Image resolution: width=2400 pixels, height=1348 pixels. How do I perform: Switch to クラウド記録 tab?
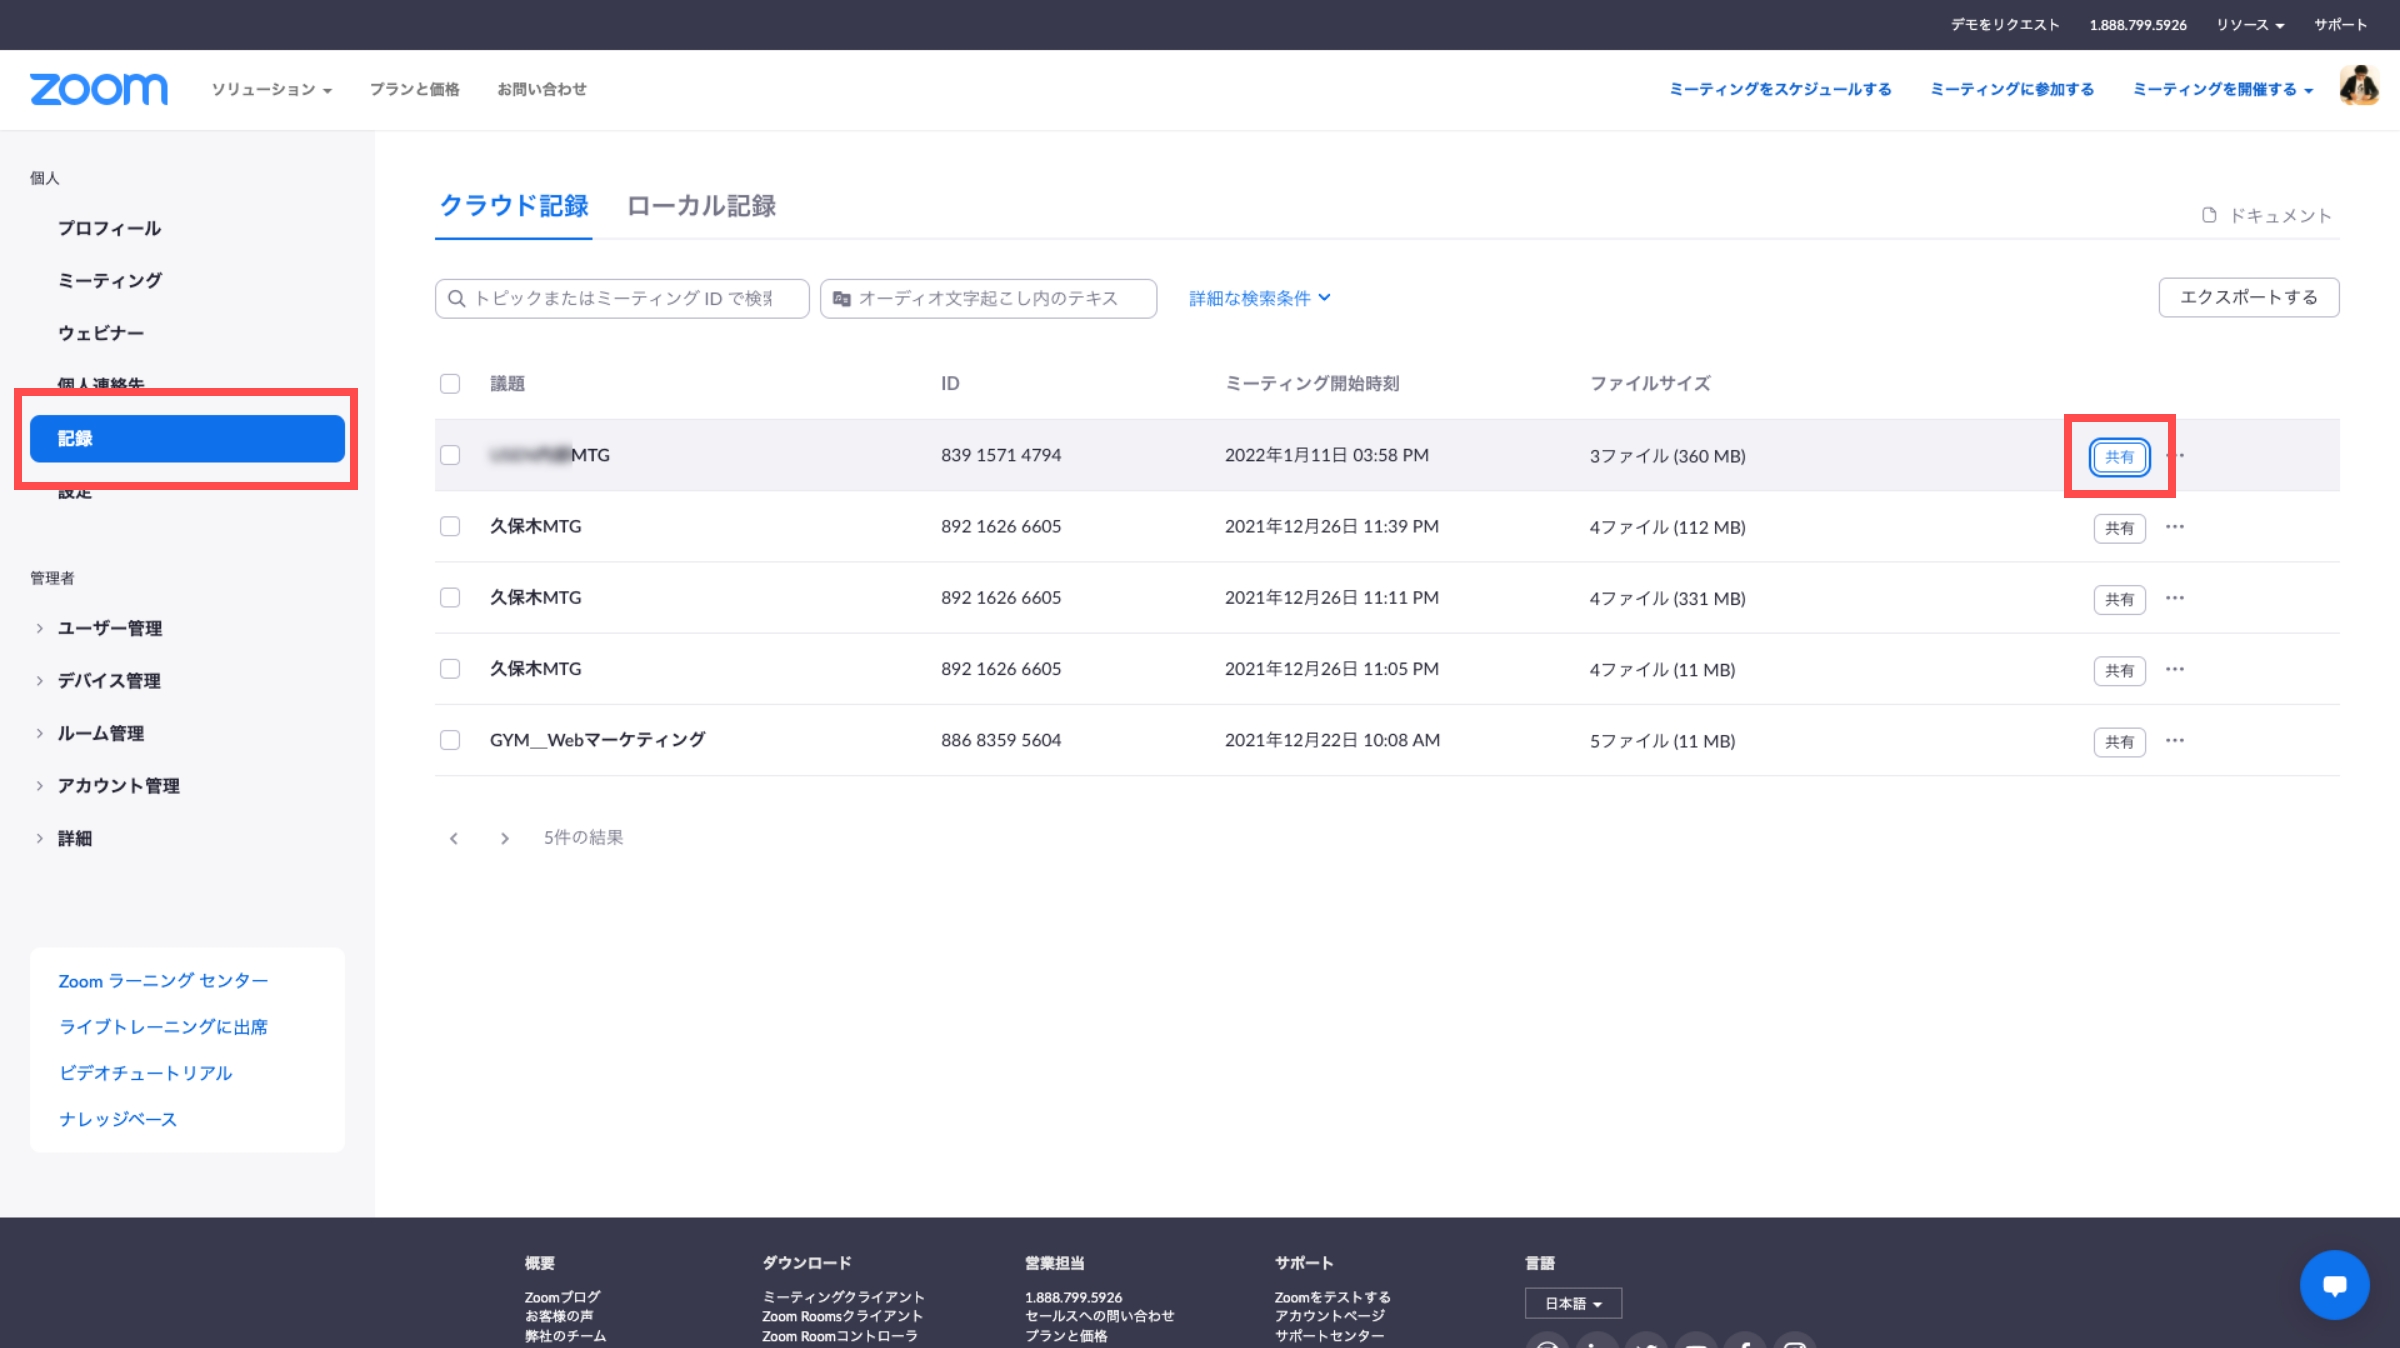pyautogui.click(x=514, y=206)
